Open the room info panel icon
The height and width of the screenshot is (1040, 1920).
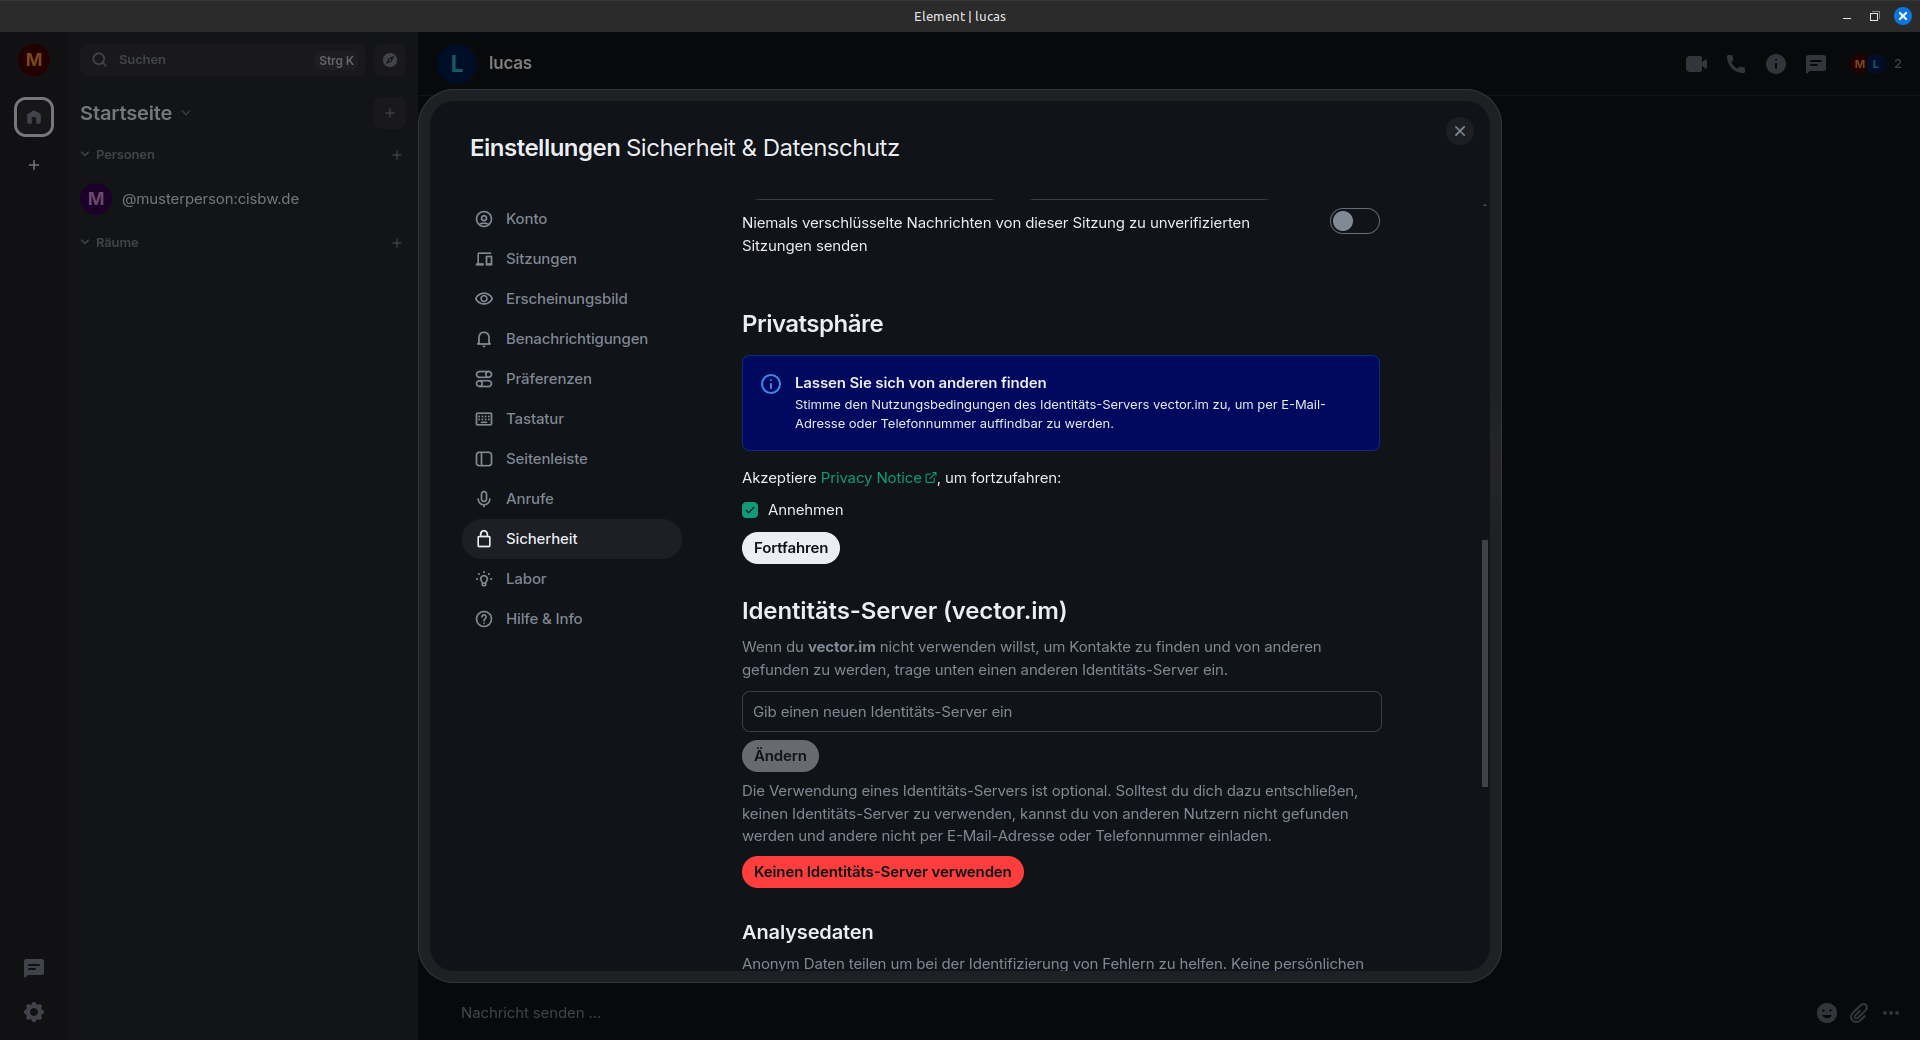tap(1776, 64)
